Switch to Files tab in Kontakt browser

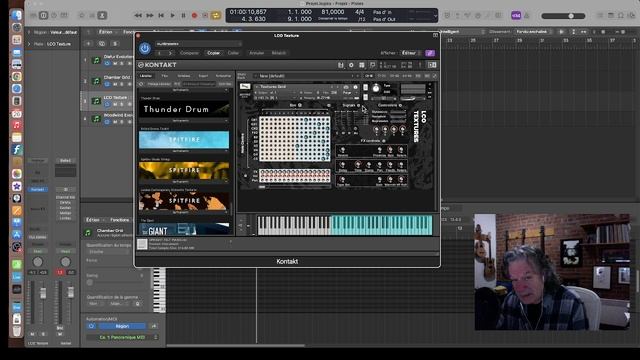tap(164, 76)
